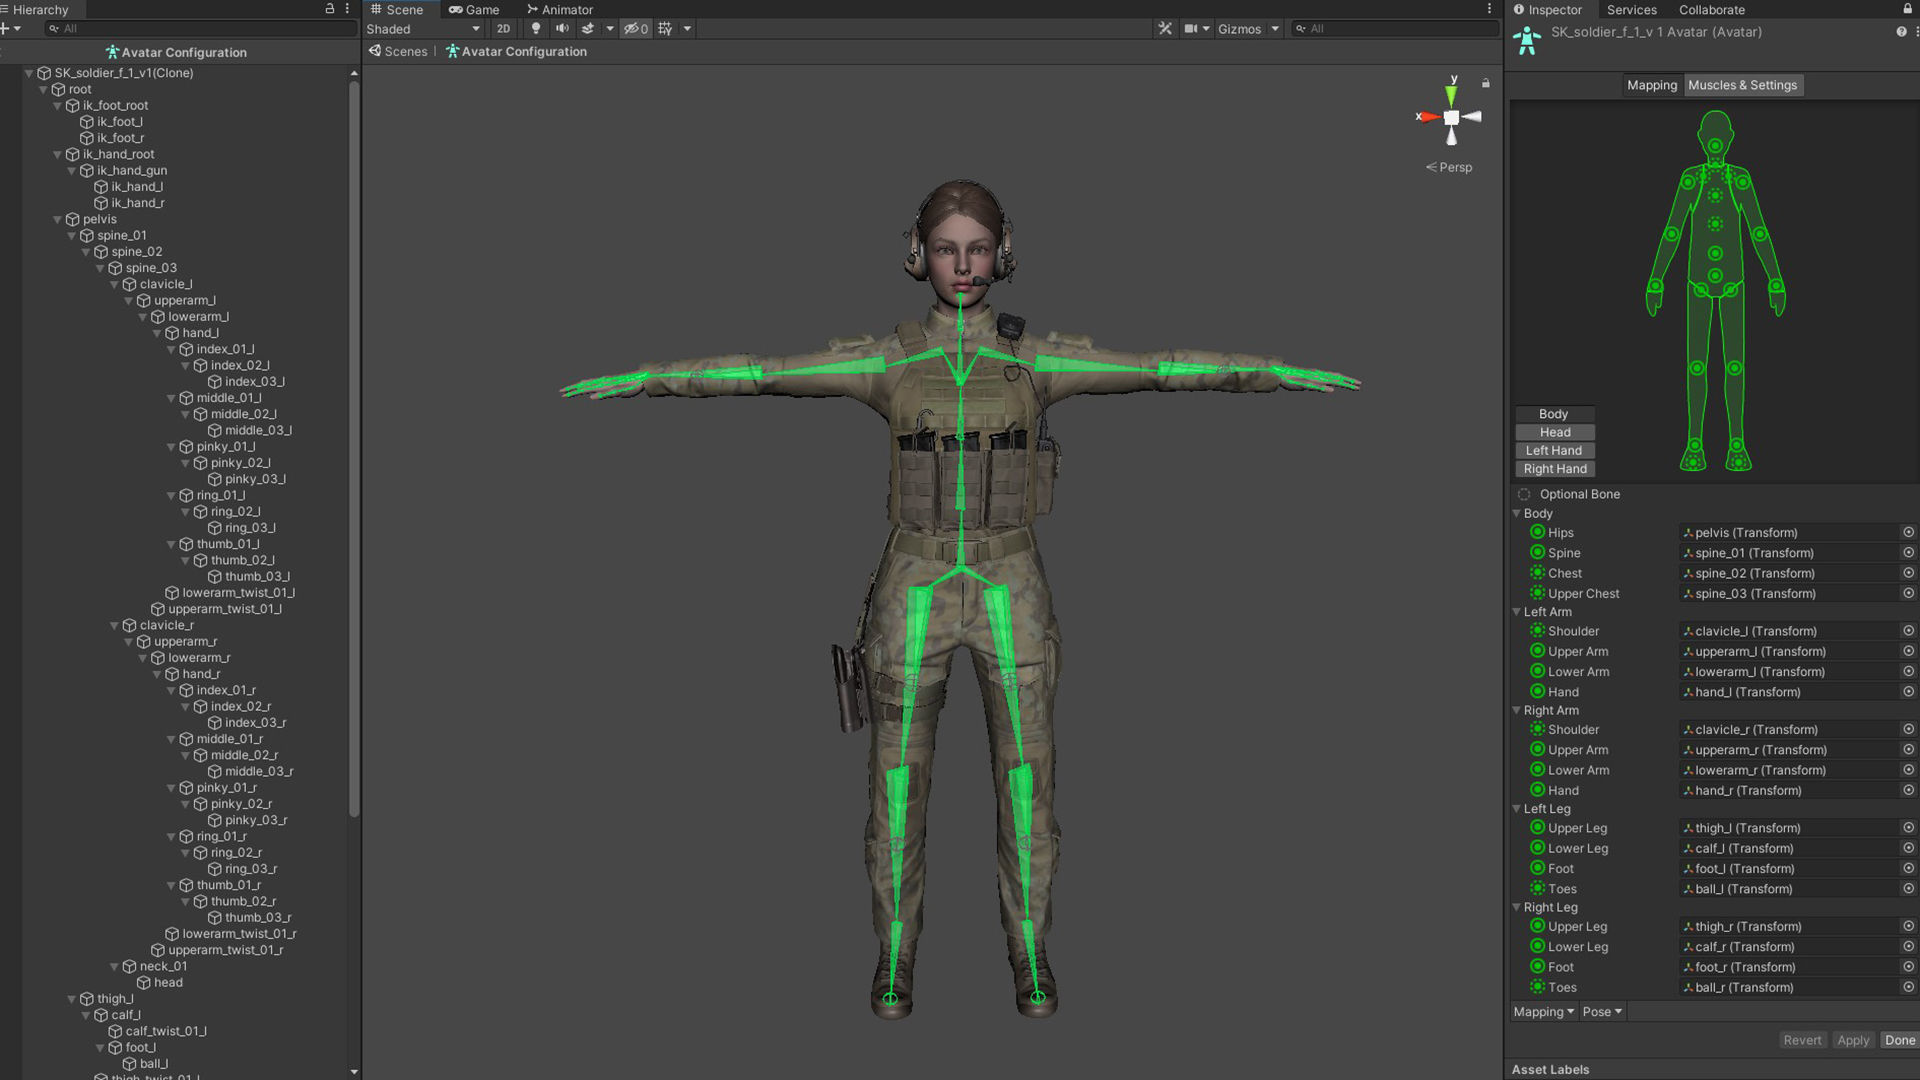Screen dimensions: 1920x1080
Task: Open the Pose dropdown at panel bottom
Action: coord(1601,1011)
